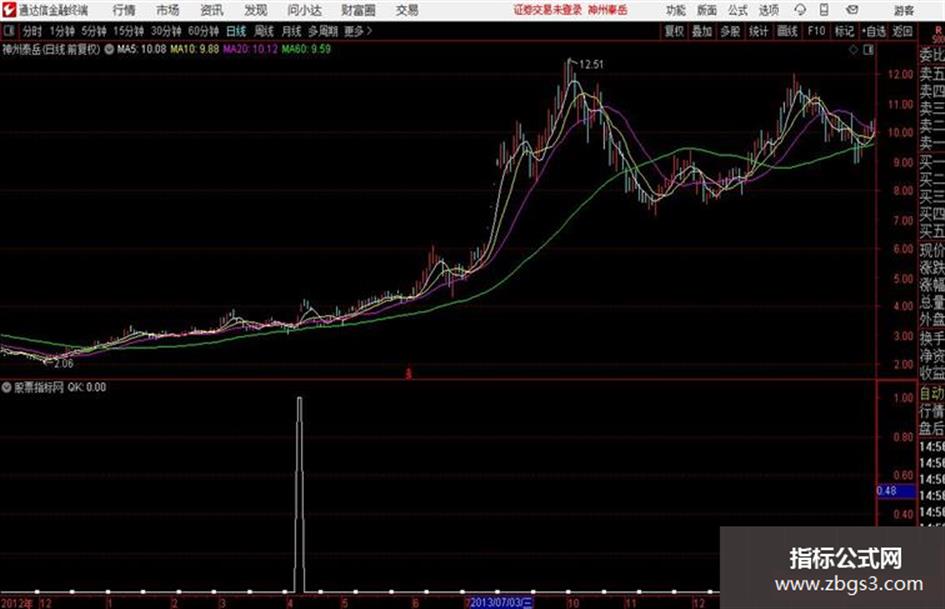This screenshot has width=945, height=609.
Task: Open the 公式 menu
Action: pyautogui.click(x=738, y=10)
